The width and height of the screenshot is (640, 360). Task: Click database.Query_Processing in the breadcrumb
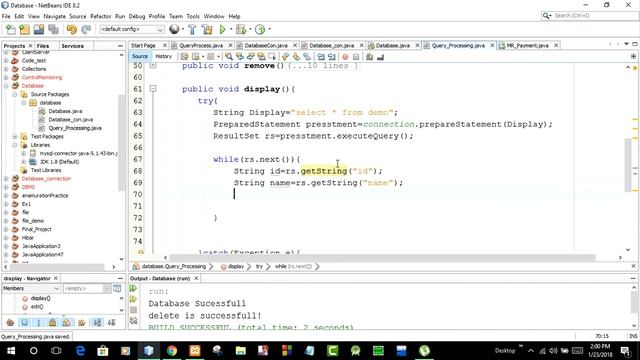click(x=173, y=266)
